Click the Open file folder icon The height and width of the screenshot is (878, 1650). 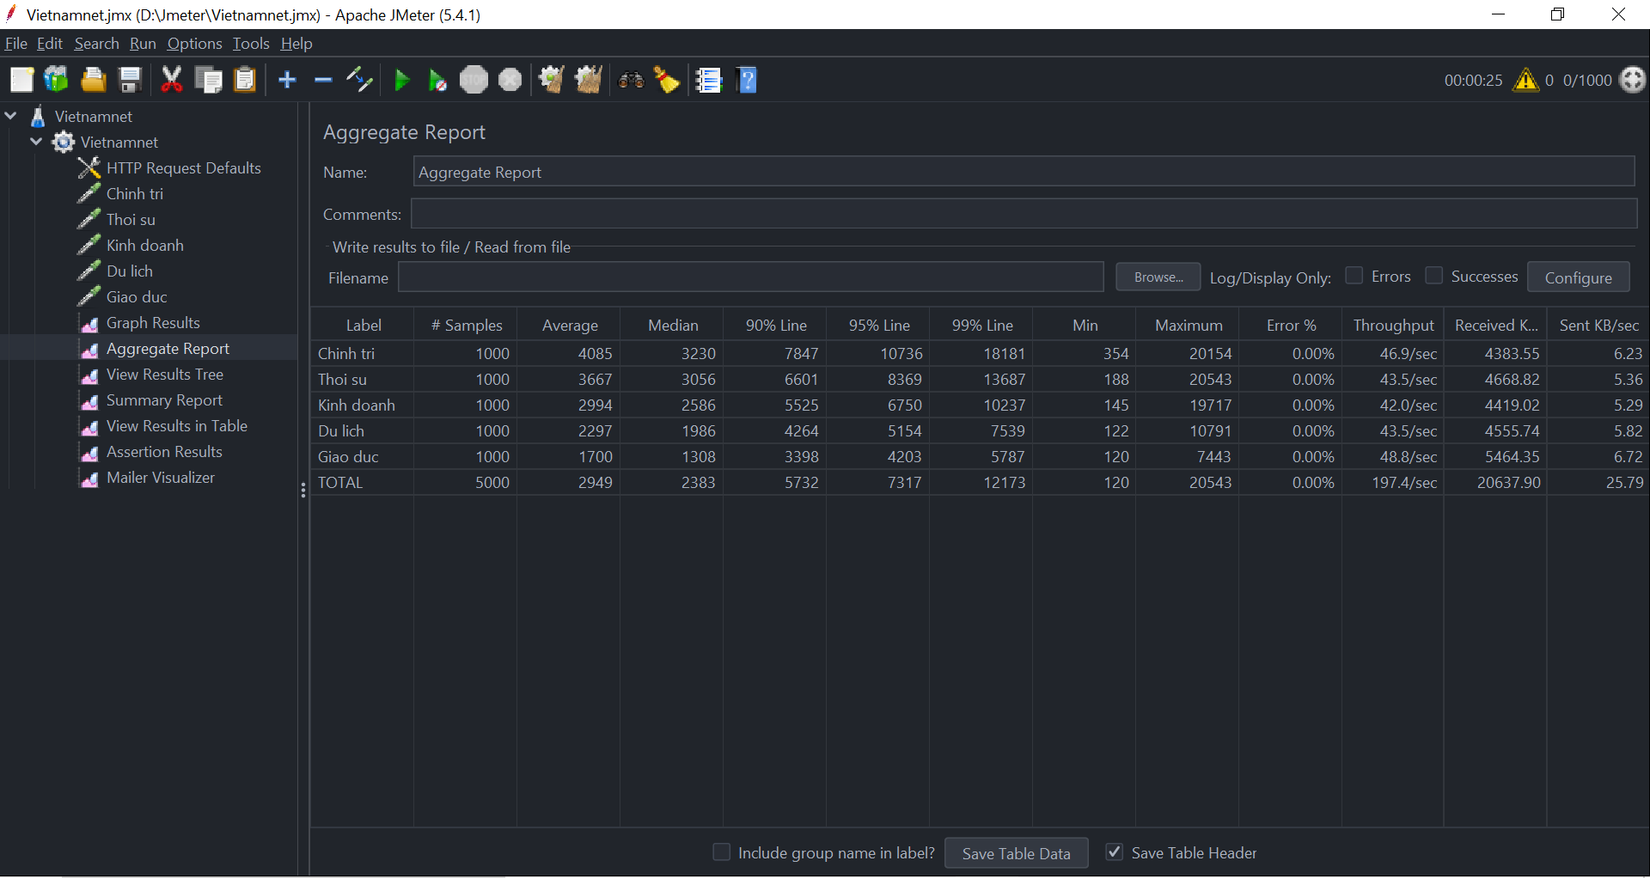point(93,80)
